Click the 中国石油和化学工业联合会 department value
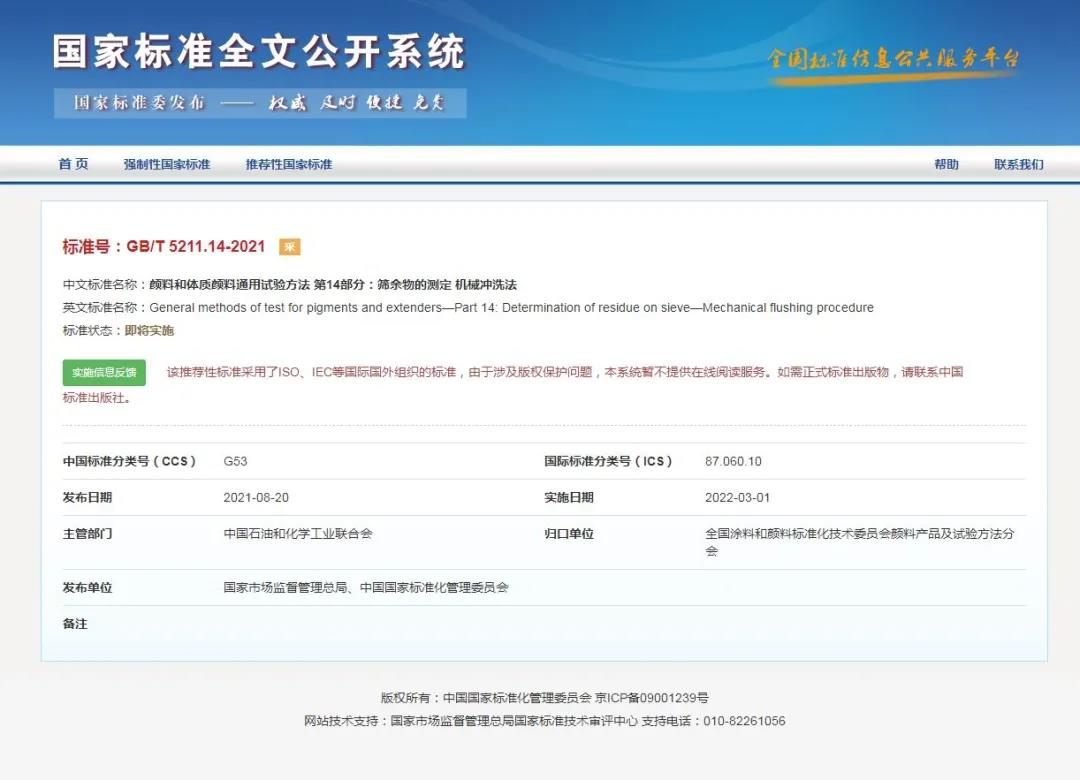This screenshot has height=780, width=1080. coord(298,534)
